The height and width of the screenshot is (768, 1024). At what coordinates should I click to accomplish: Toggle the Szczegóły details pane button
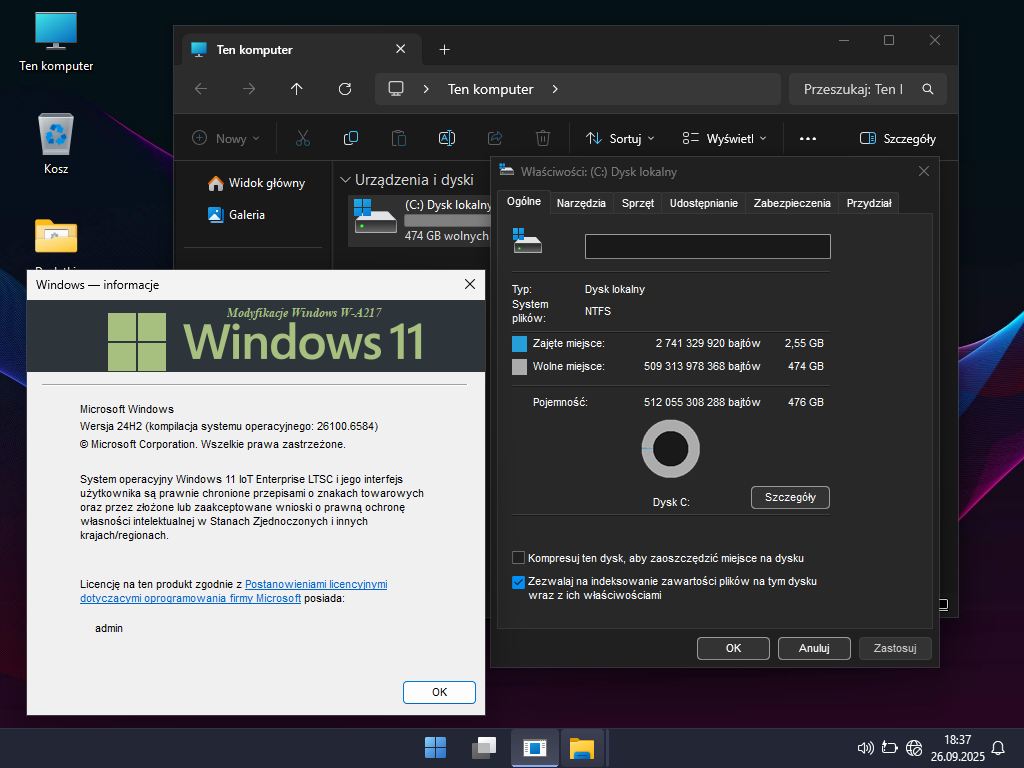point(897,139)
